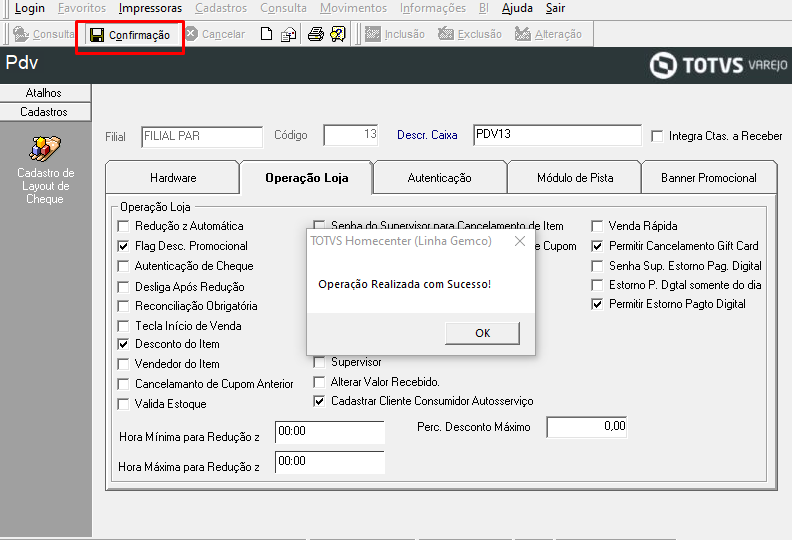Enable Tecla Início de Venda
This screenshot has width=792, height=540.
(x=123, y=326)
